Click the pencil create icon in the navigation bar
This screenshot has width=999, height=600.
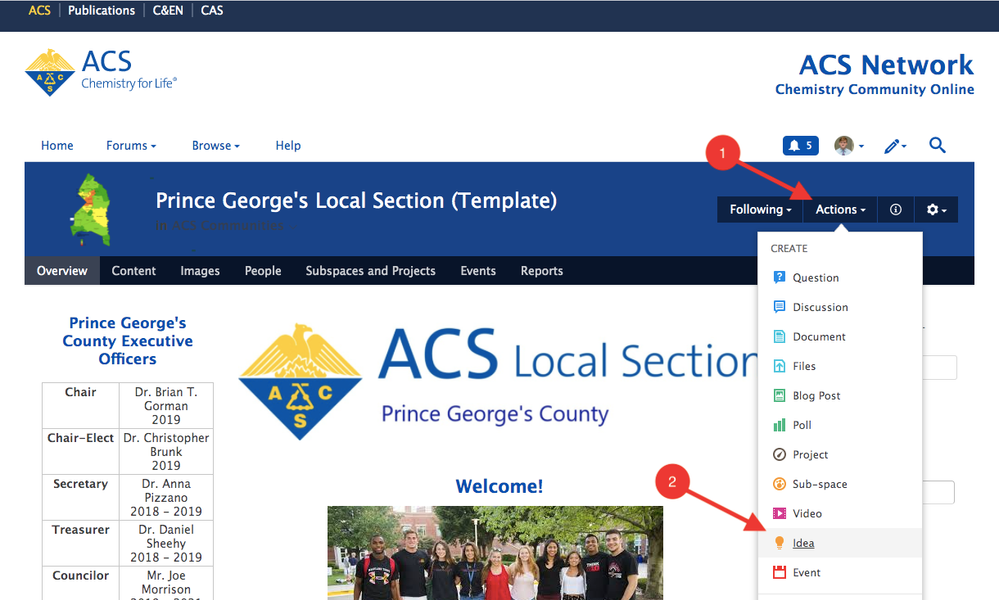[894, 146]
